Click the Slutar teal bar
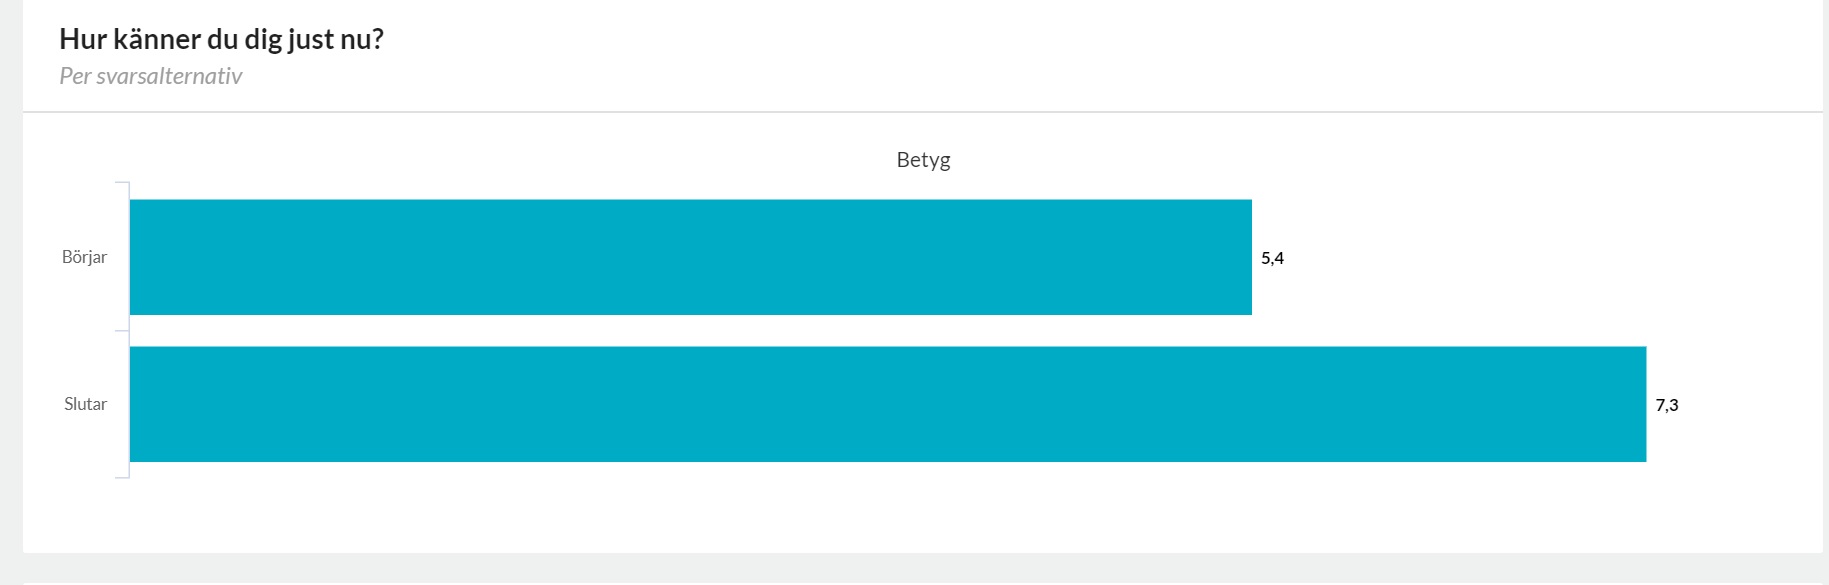This screenshot has width=1829, height=585. tap(888, 404)
